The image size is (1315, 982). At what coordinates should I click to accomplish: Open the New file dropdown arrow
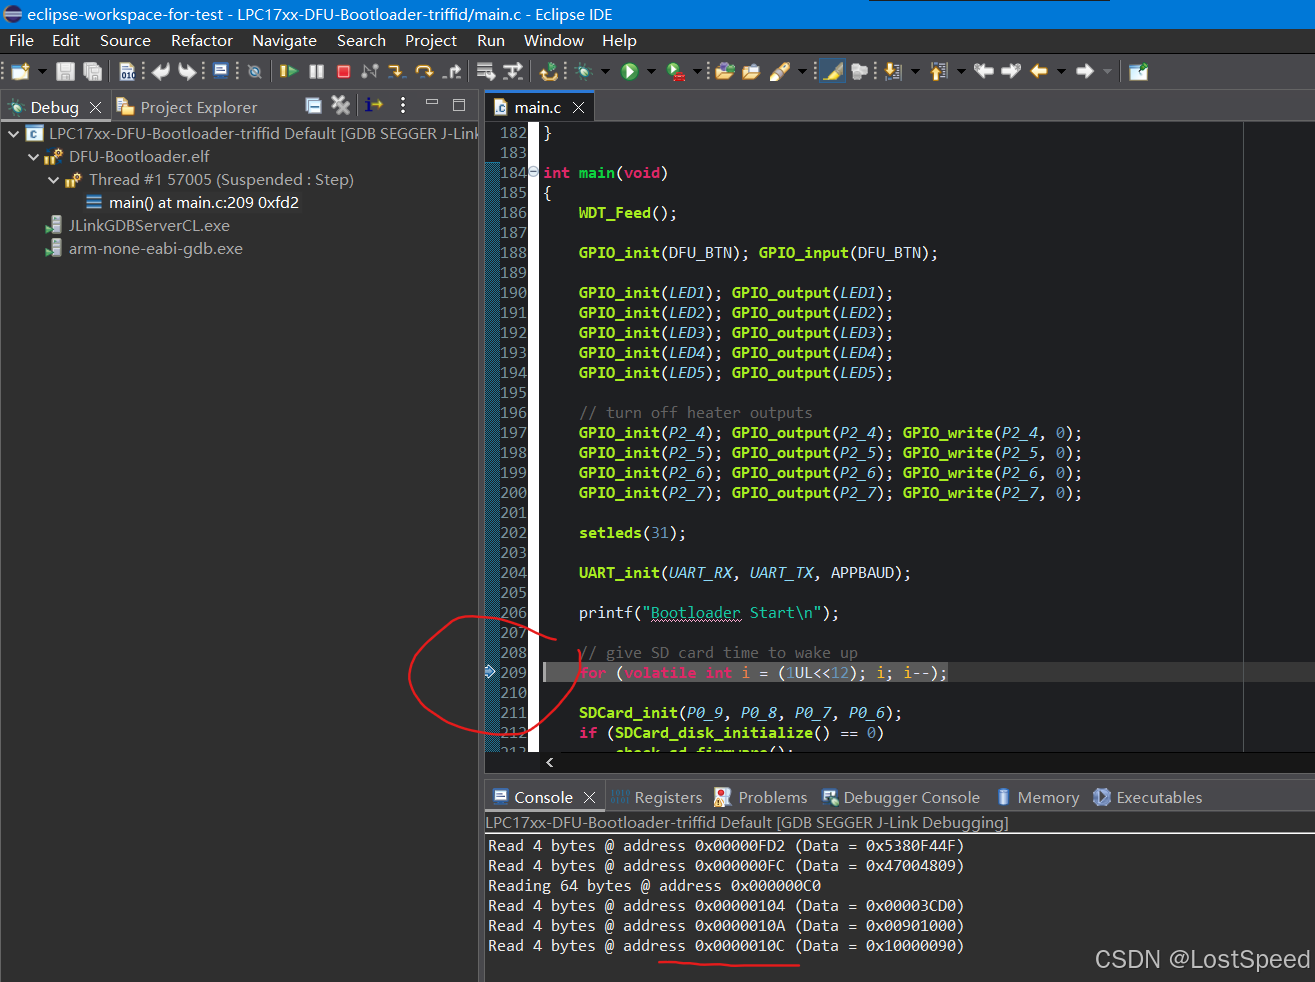(x=42, y=71)
